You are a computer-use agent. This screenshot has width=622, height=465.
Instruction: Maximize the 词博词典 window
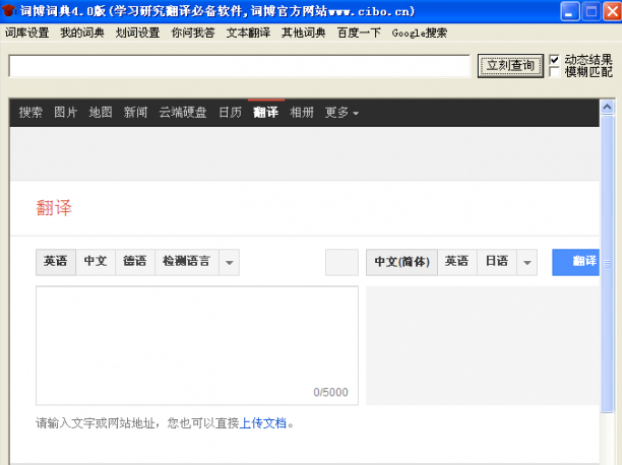pyautogui.click(x=591, y=11)
